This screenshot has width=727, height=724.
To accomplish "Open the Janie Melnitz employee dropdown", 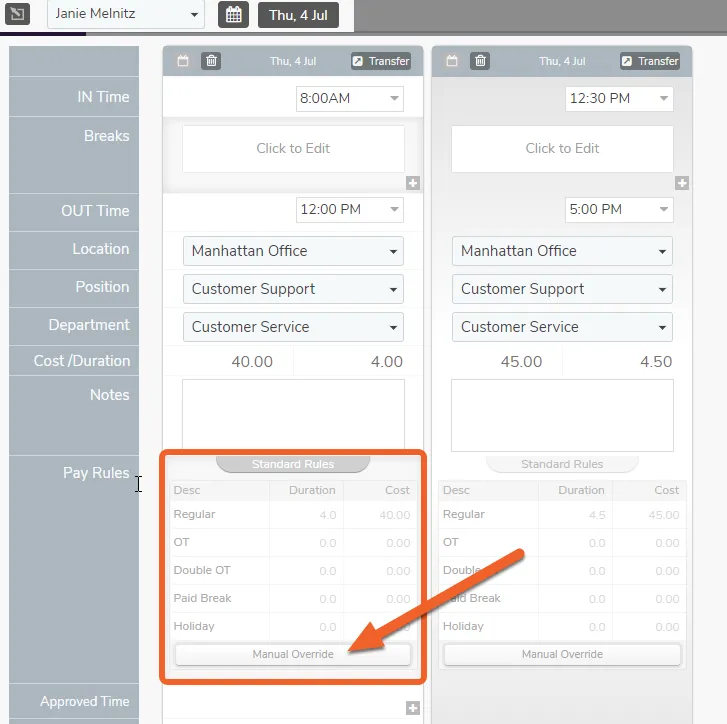I will pyautogui.click(x=126, y=14).
